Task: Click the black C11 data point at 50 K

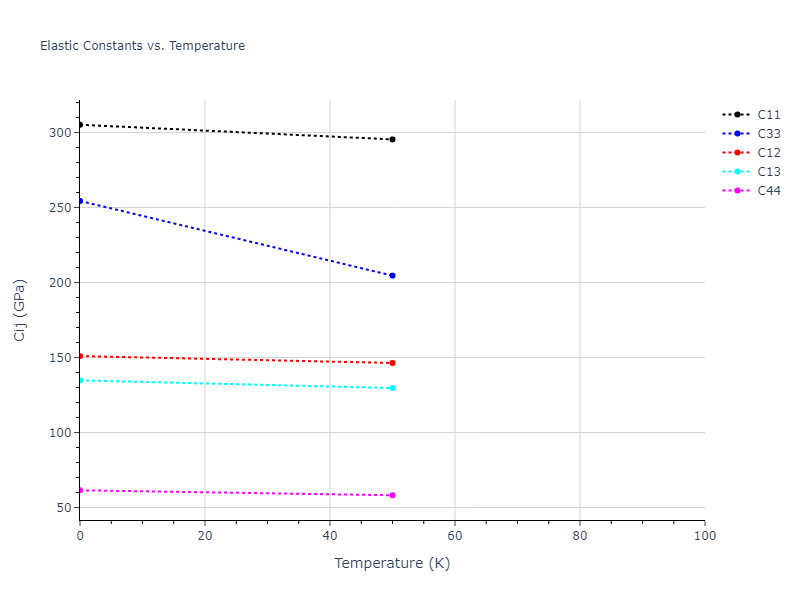Action: 392,139
